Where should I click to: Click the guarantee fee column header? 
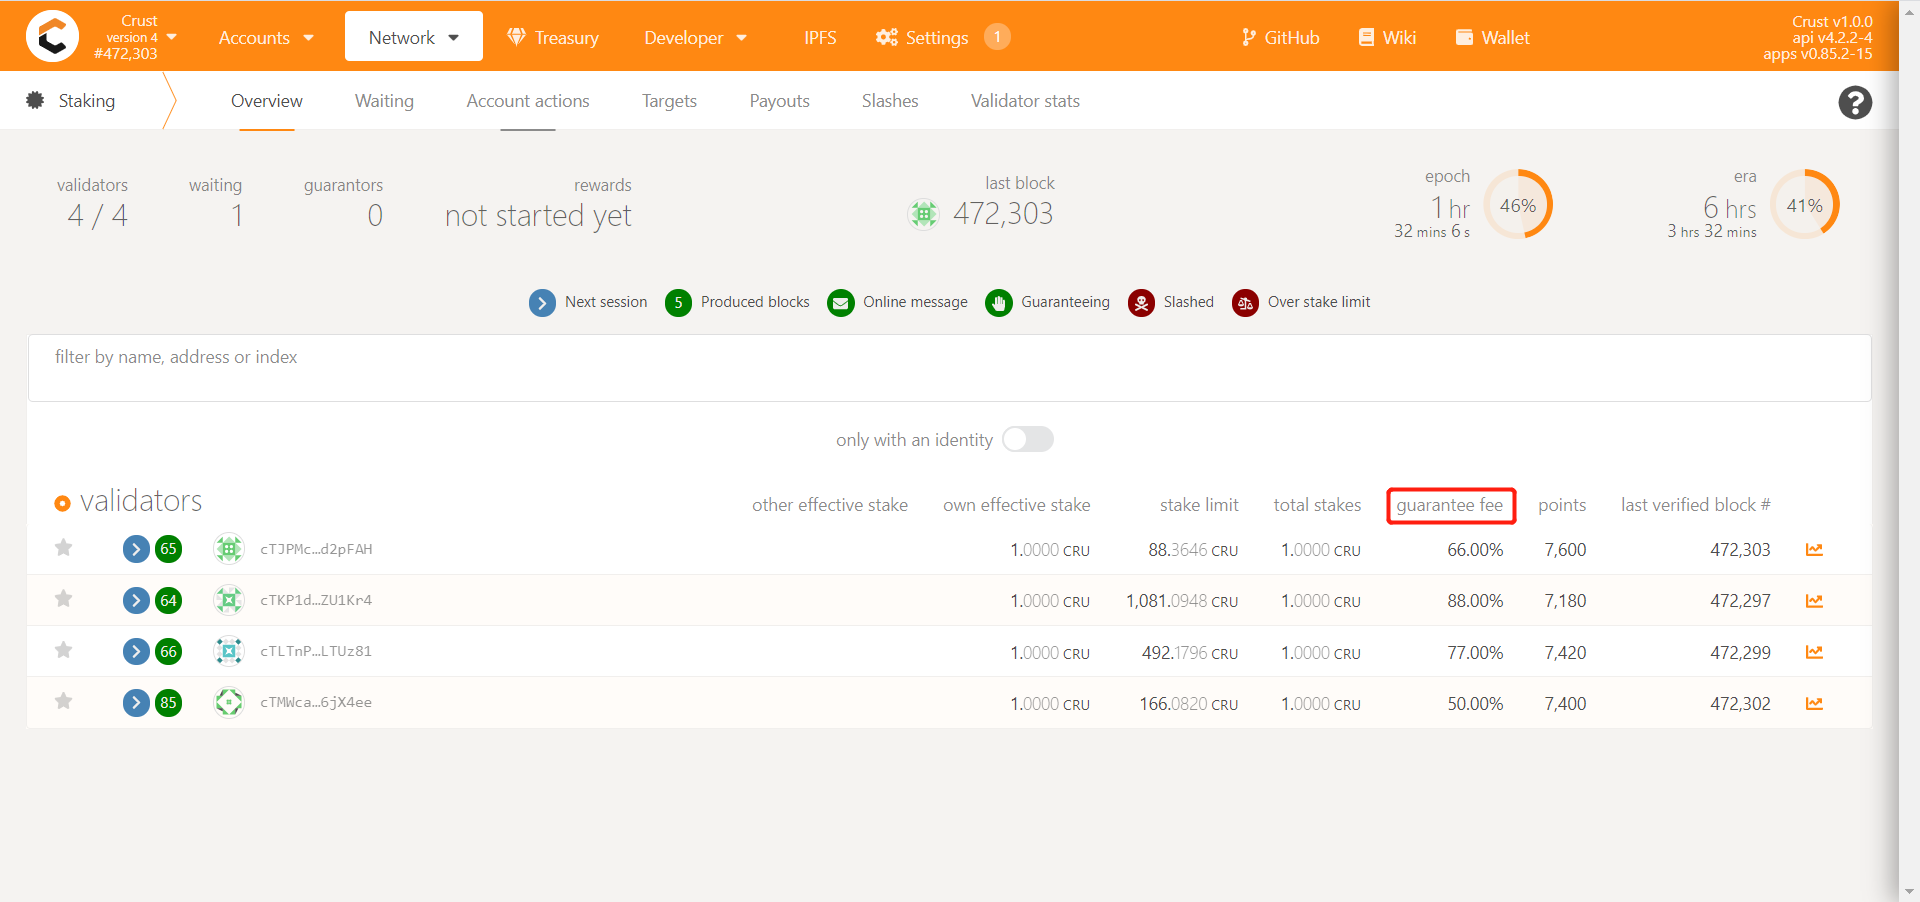click(x=1450, y=505)
